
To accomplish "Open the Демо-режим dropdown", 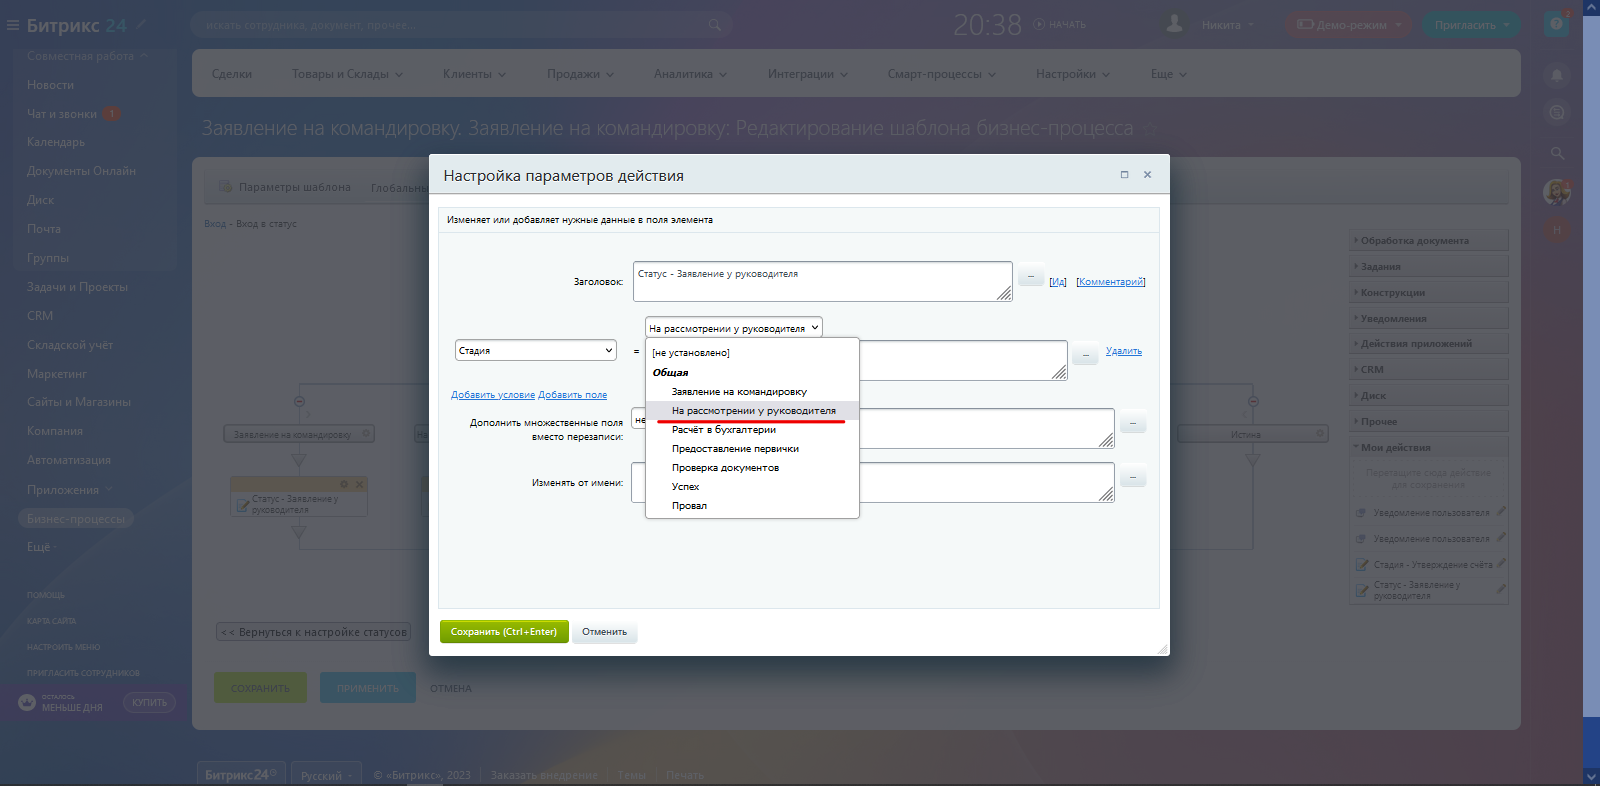I will (1349, 25).
